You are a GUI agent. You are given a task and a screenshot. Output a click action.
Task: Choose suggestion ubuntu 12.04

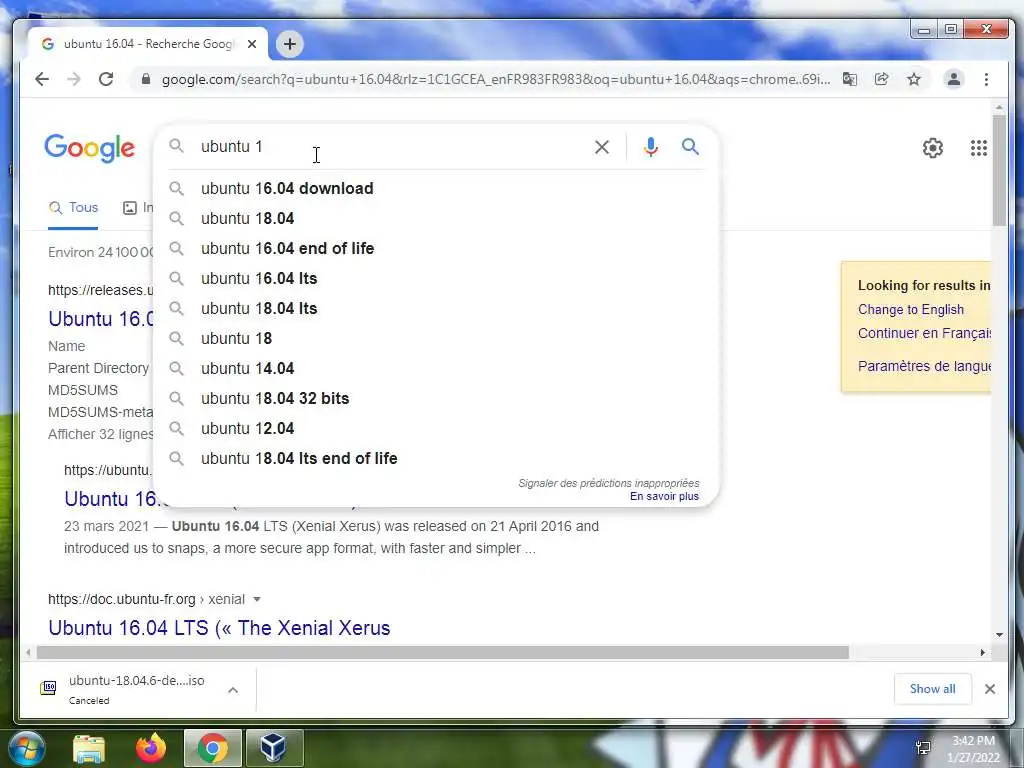(x=436, y=429)
